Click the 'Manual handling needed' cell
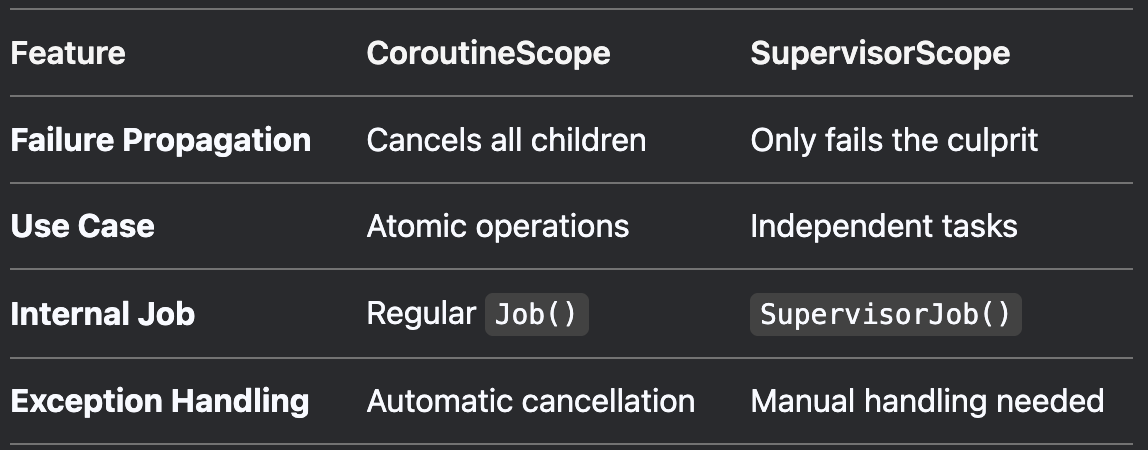 (x=927, y=401)
